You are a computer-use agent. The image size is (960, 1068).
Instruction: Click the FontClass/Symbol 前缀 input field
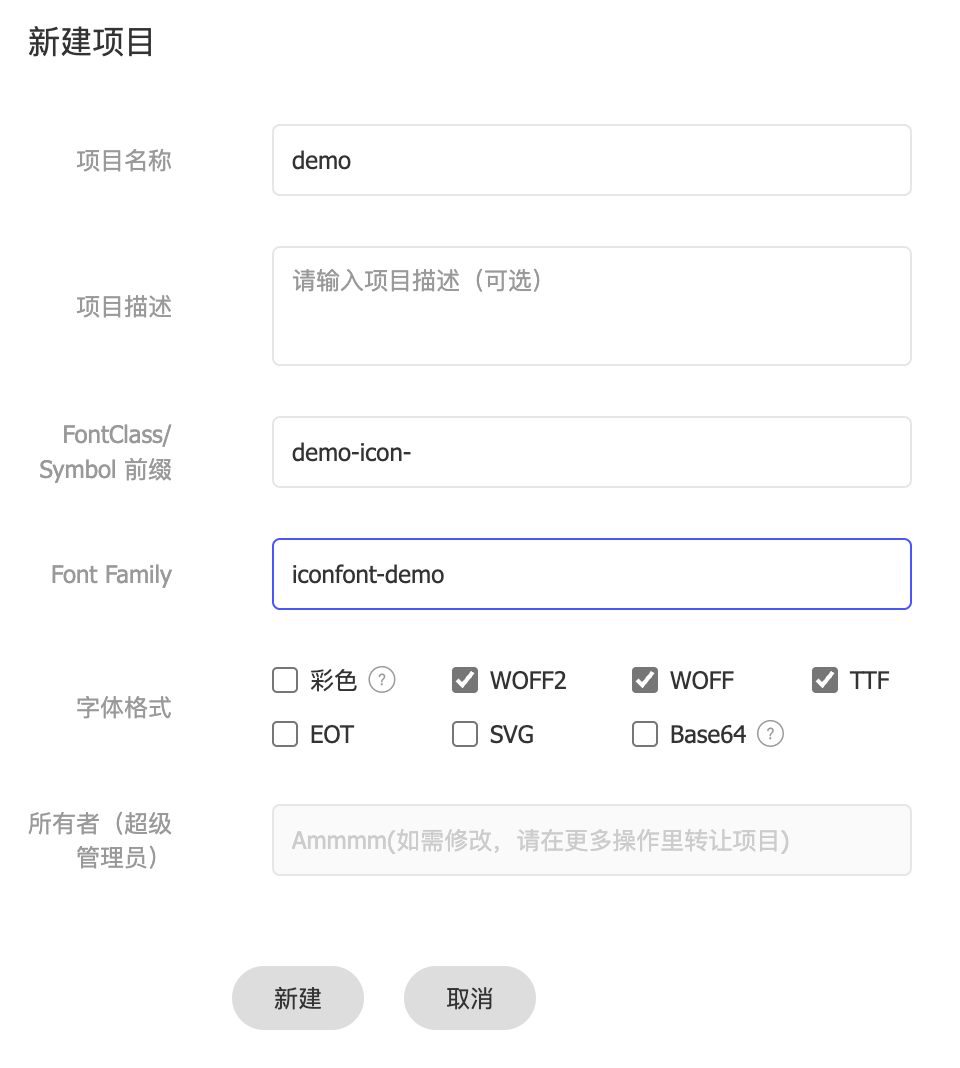click(x=591, y=452)
